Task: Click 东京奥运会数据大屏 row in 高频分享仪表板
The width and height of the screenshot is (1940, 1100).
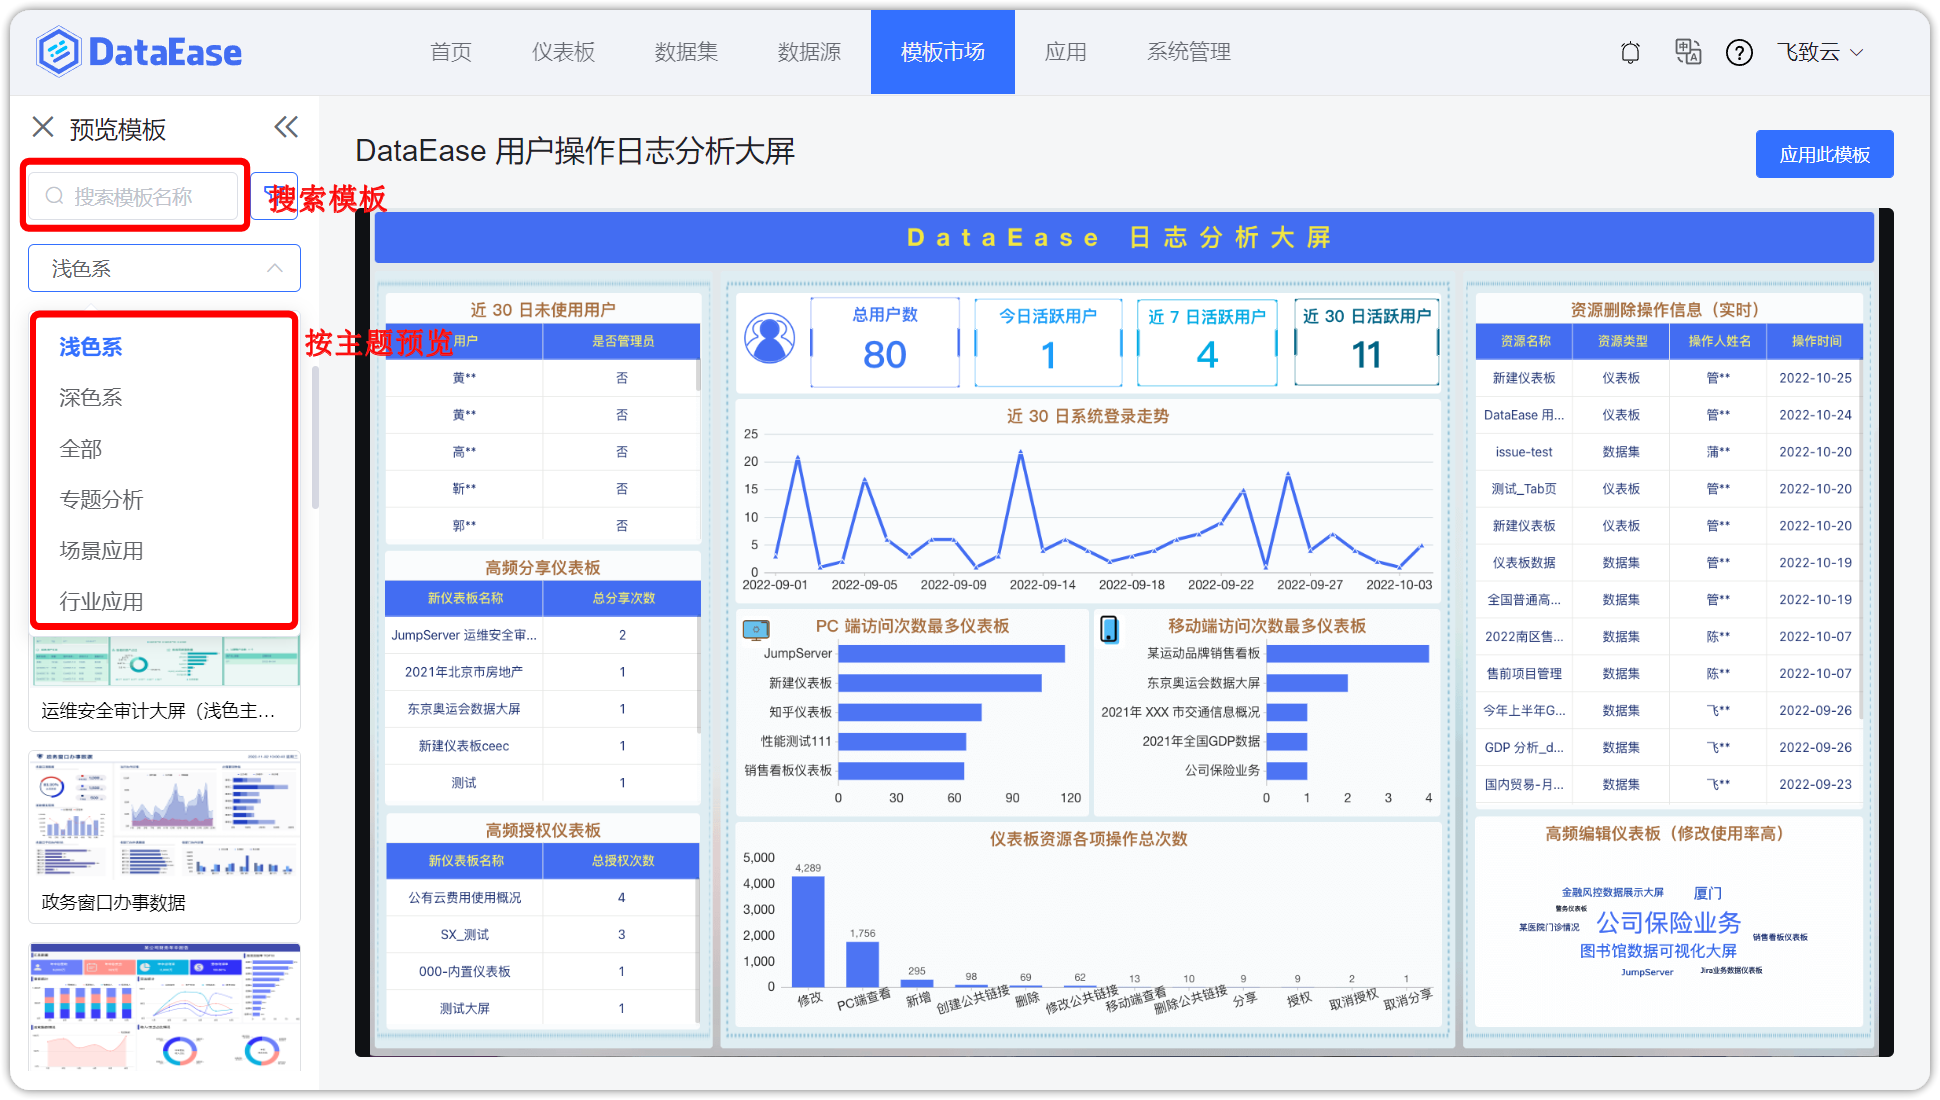Action: click(x=541, y=709)
